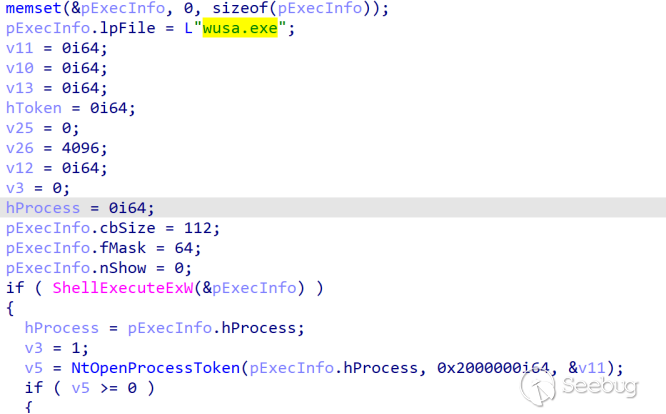
Task: Click the NtOpenProcessToken function name
Action: tap(155, 368)
